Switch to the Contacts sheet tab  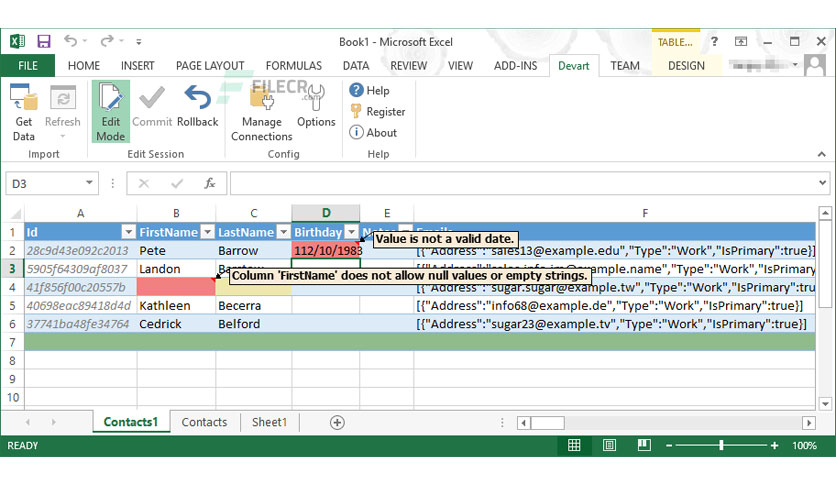tap(204, 422)
